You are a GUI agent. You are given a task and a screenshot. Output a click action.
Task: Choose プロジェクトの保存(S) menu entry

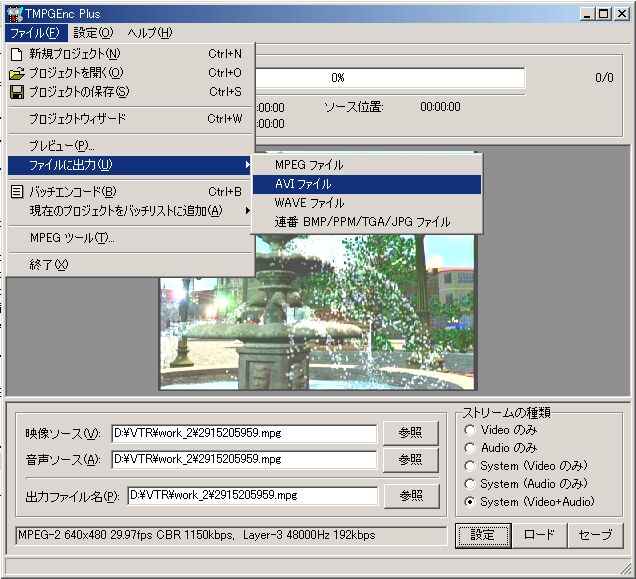pos(131,92)
